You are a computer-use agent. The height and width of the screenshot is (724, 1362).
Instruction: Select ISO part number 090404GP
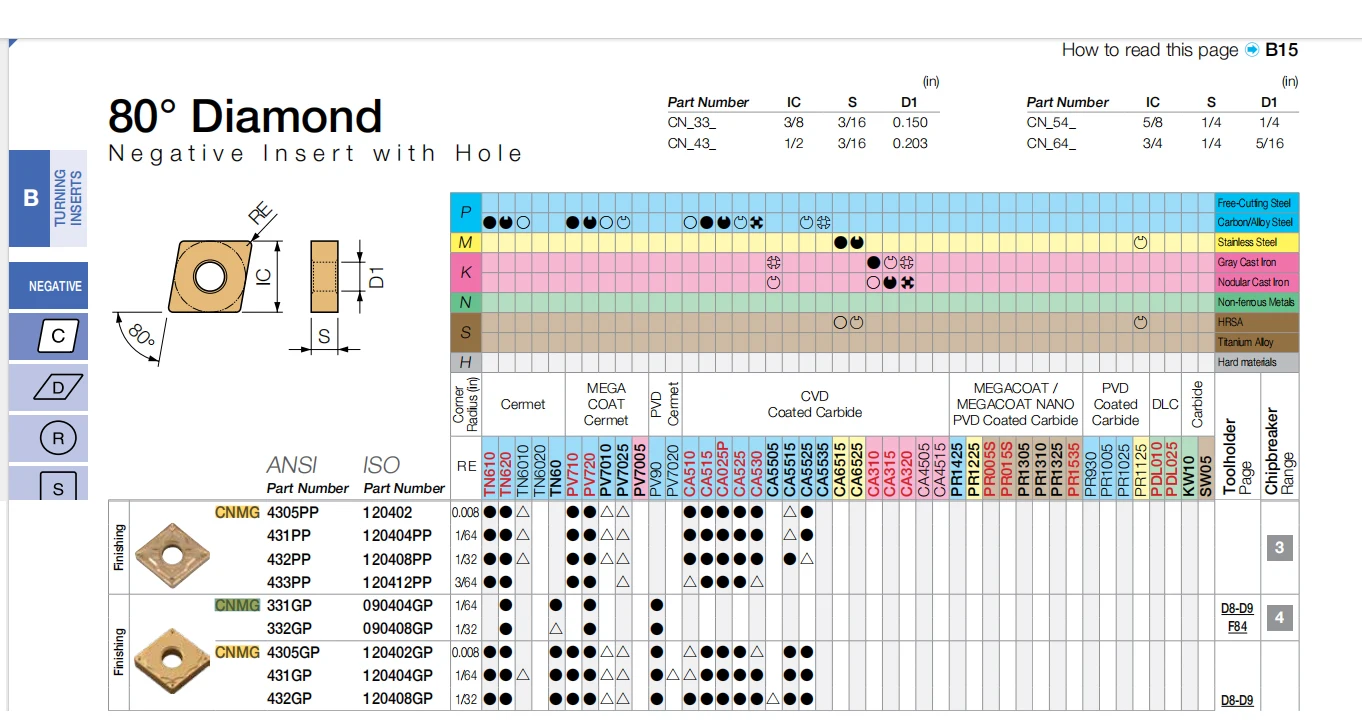[x=398, y=605]
